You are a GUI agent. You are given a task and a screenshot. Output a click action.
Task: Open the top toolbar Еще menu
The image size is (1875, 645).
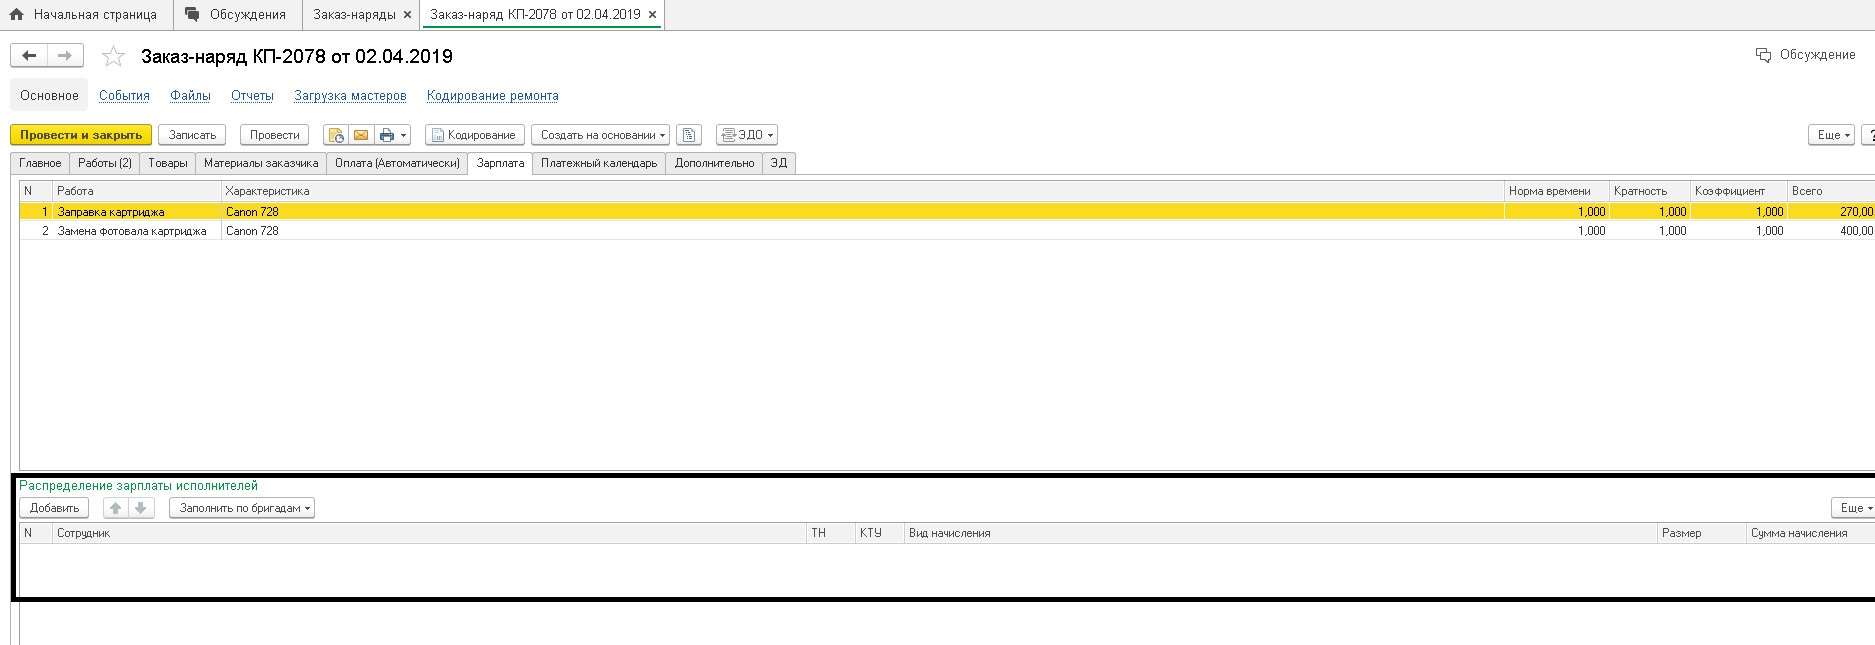[x=1831, y=135]
